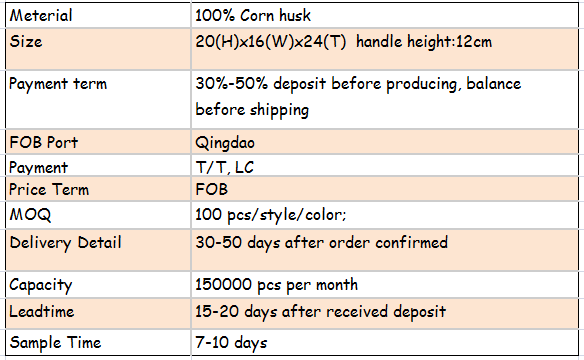Click the Payment label cell
Viewport: 584px width, 360px height.
tap(98, 166)
